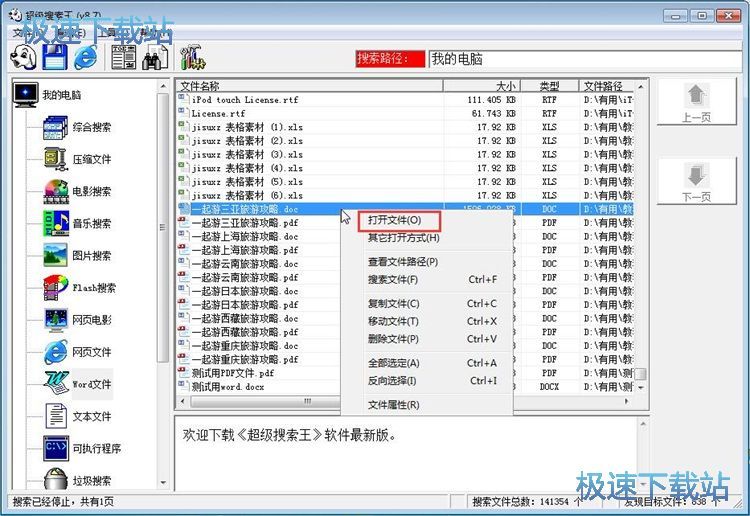The width and height of the screenshot is (750, 516).
Task: Click the 搜索路径 path input field
Action: 585,59
